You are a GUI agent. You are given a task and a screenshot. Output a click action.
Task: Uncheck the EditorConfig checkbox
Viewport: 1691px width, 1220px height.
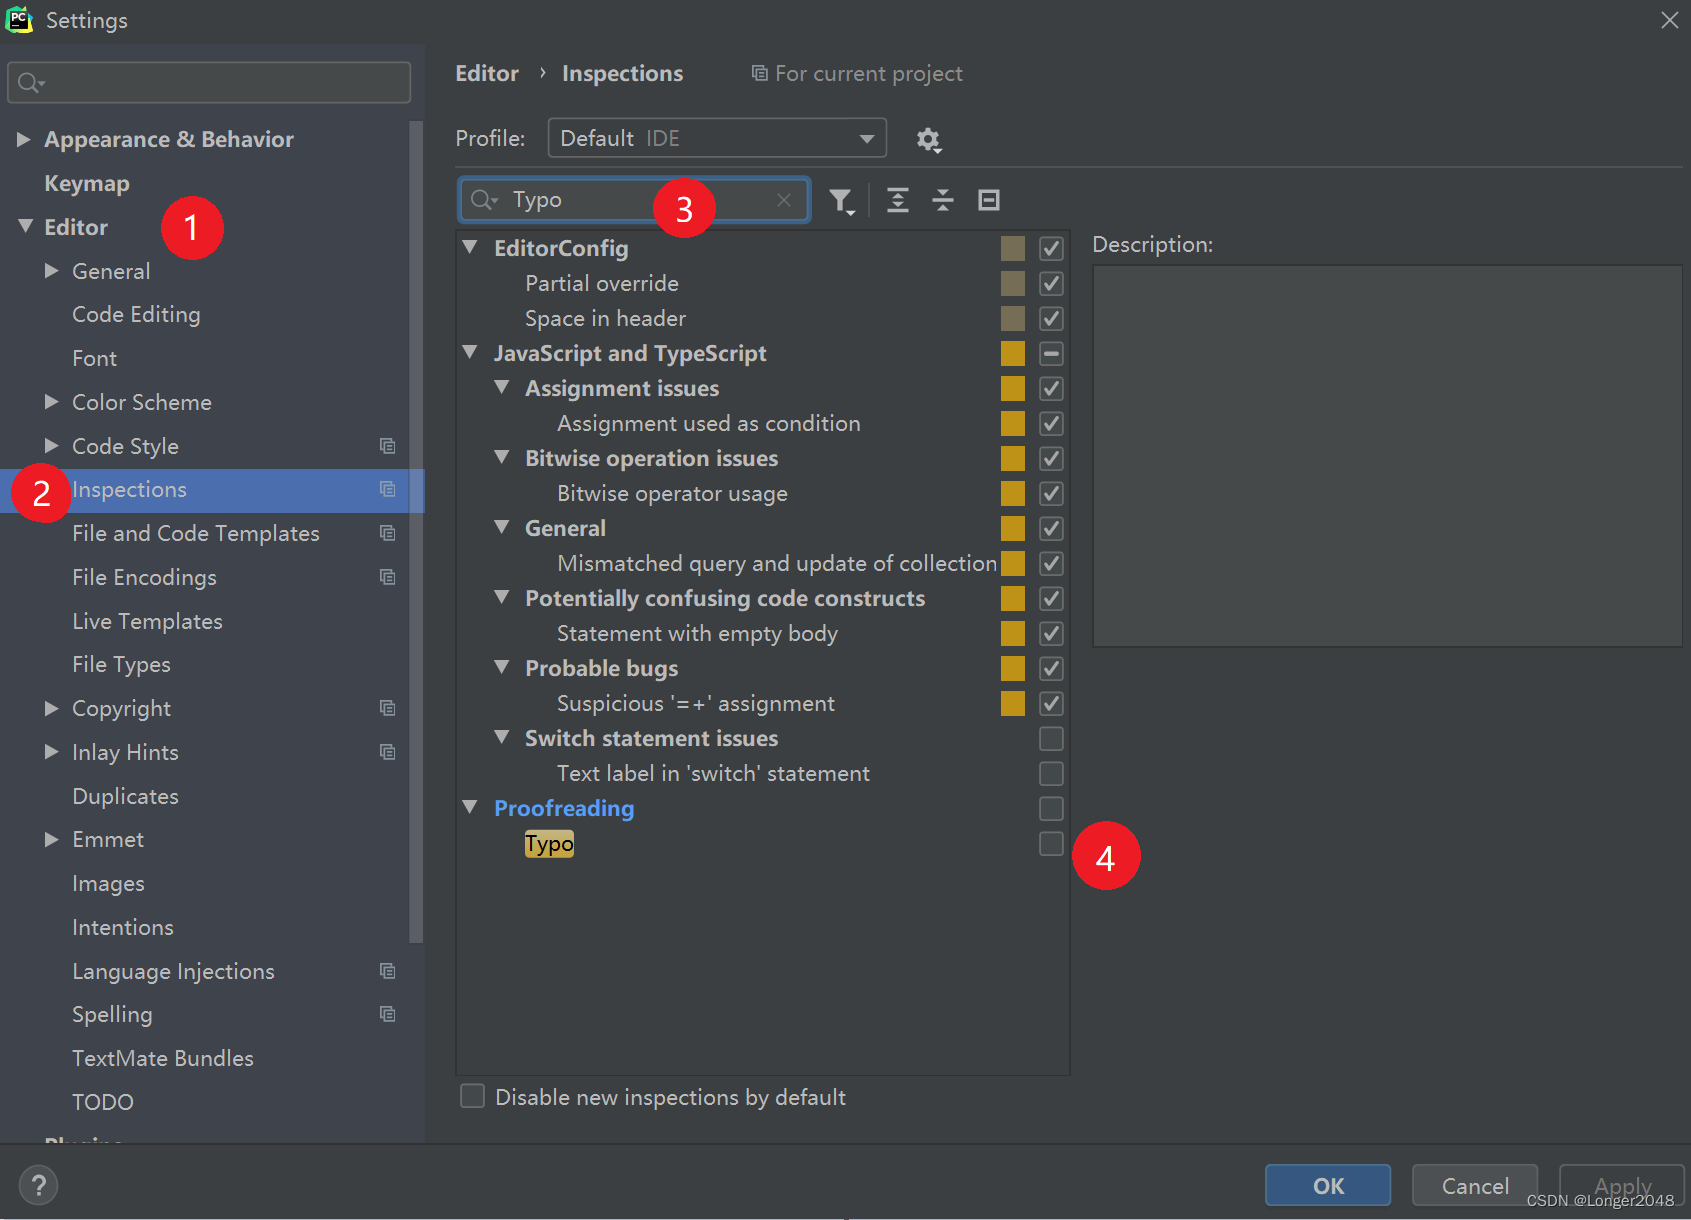[x=1051, y=248]
